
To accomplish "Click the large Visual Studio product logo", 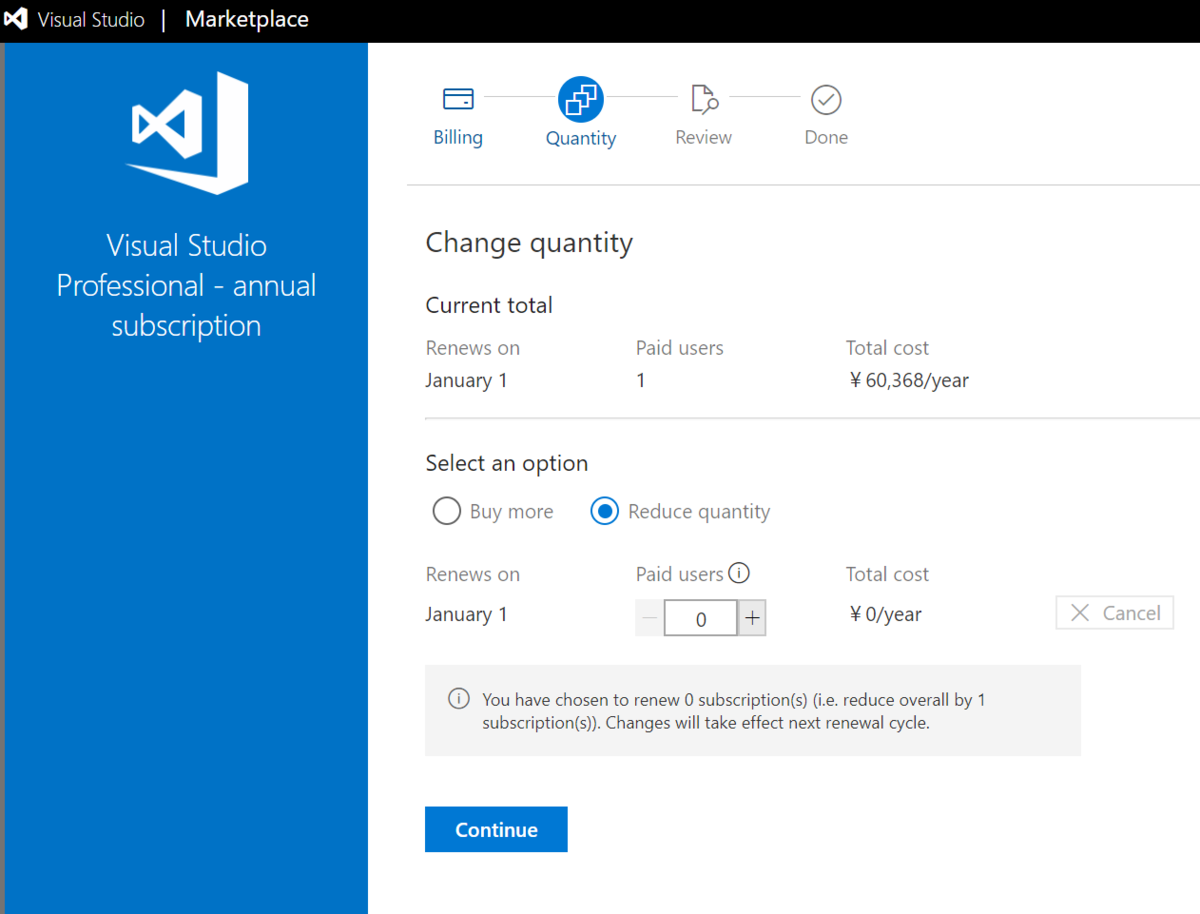I will coord(187,133).
